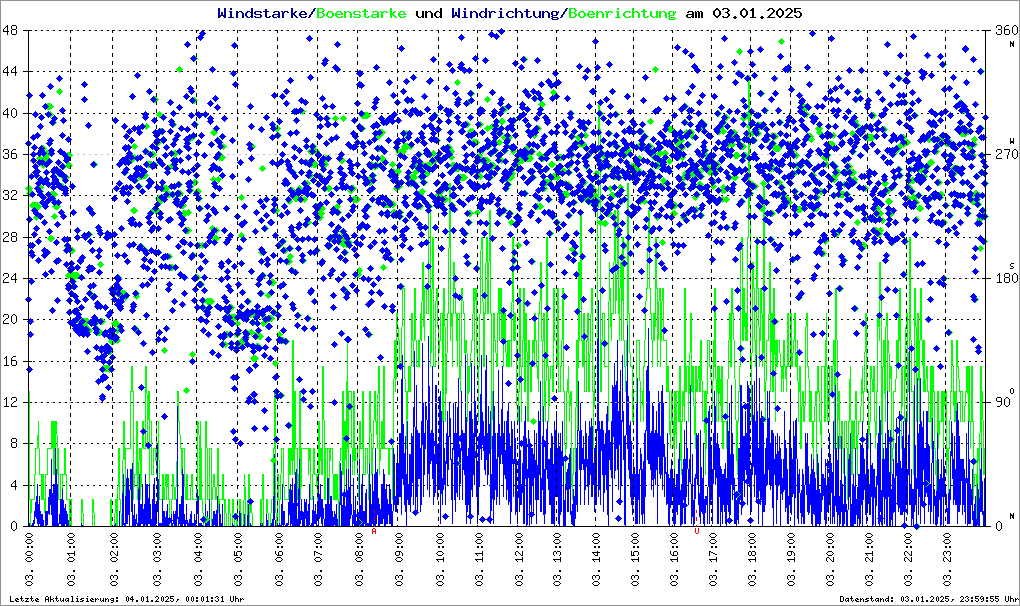The height and width of the screenshot is (606, 1020).
Task: Click the Datenstand timestamp text
Action: (x=930, y=598)
